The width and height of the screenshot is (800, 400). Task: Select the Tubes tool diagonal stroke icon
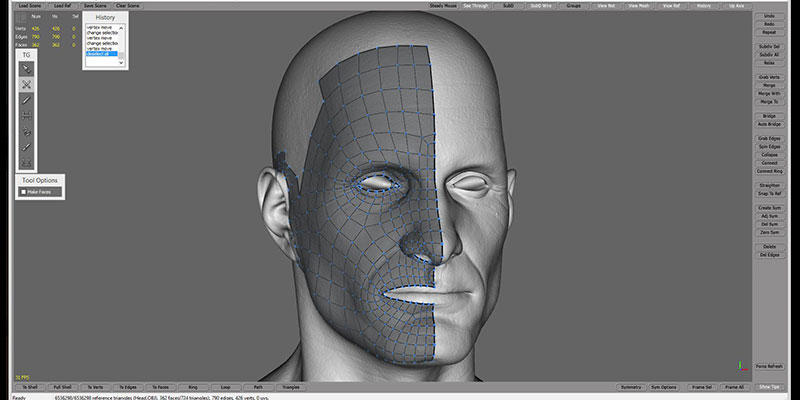pyautogui.click(x=27, y=147)
